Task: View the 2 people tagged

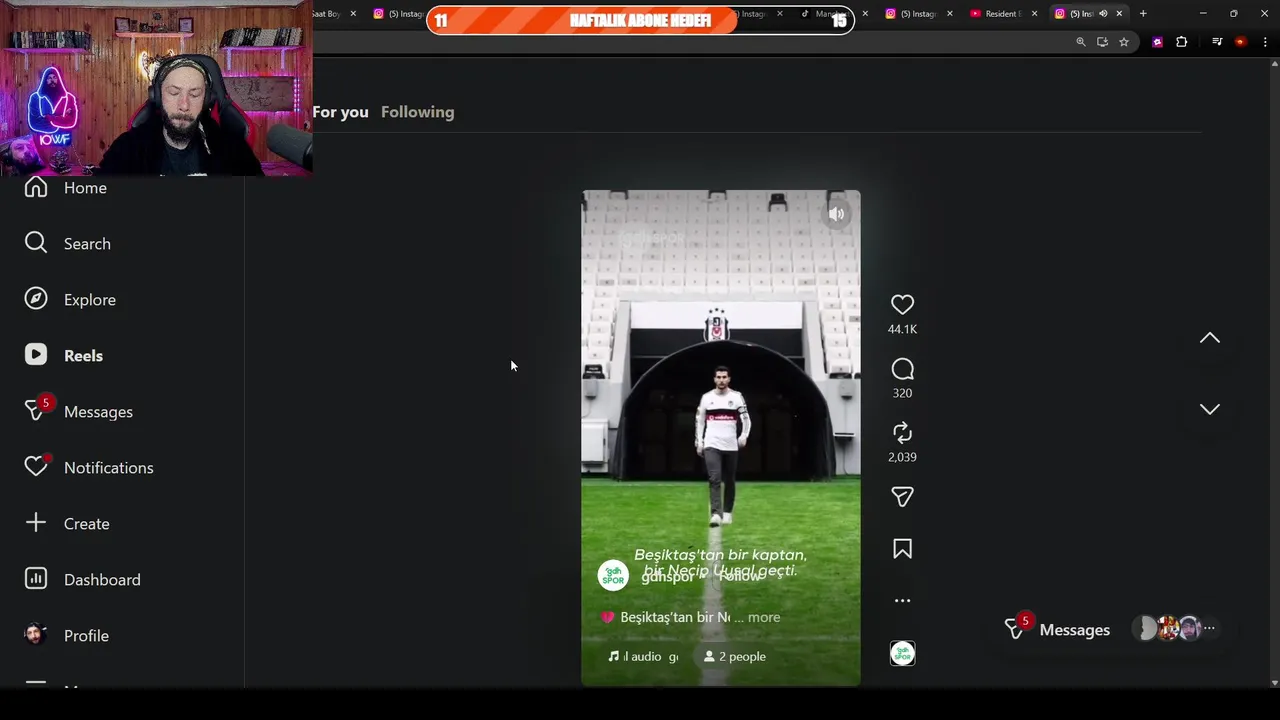Action: [x=735, y=657]
